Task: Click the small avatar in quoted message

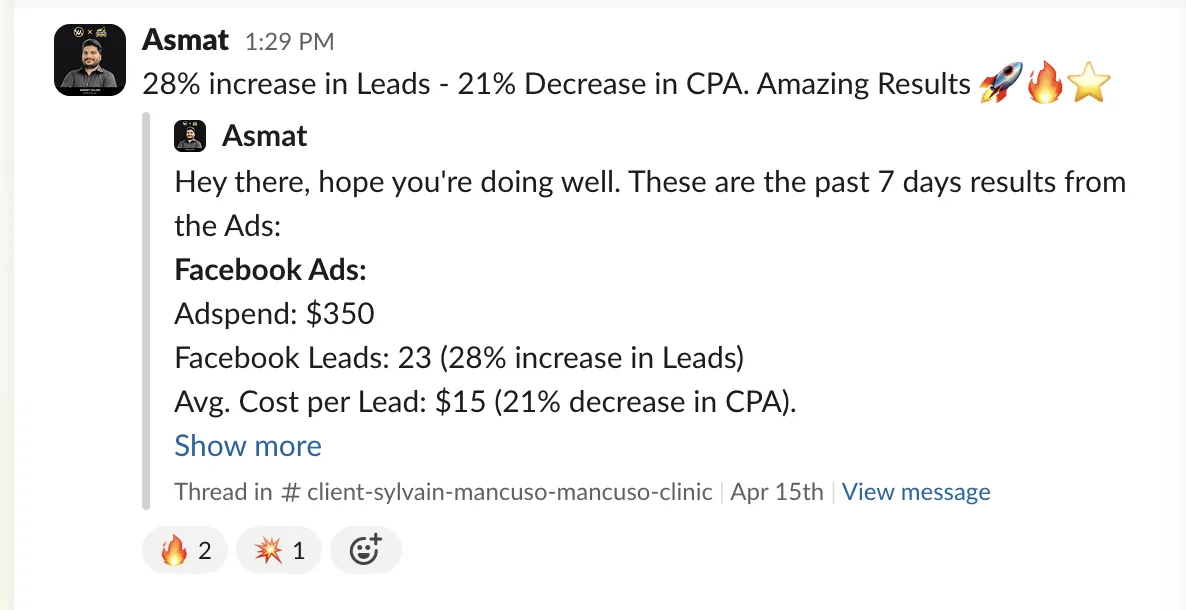Action: coord(190,136)
